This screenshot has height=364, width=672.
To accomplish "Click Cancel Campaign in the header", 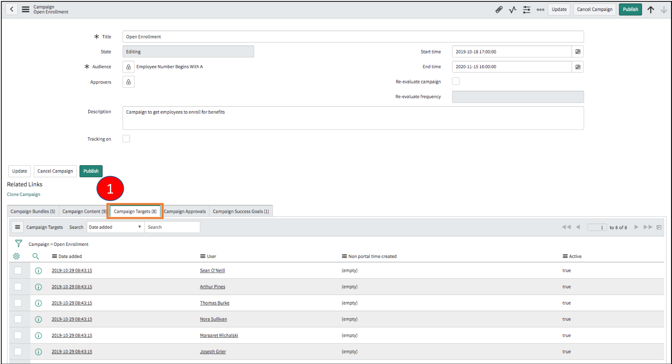I will tap(594, 9).
